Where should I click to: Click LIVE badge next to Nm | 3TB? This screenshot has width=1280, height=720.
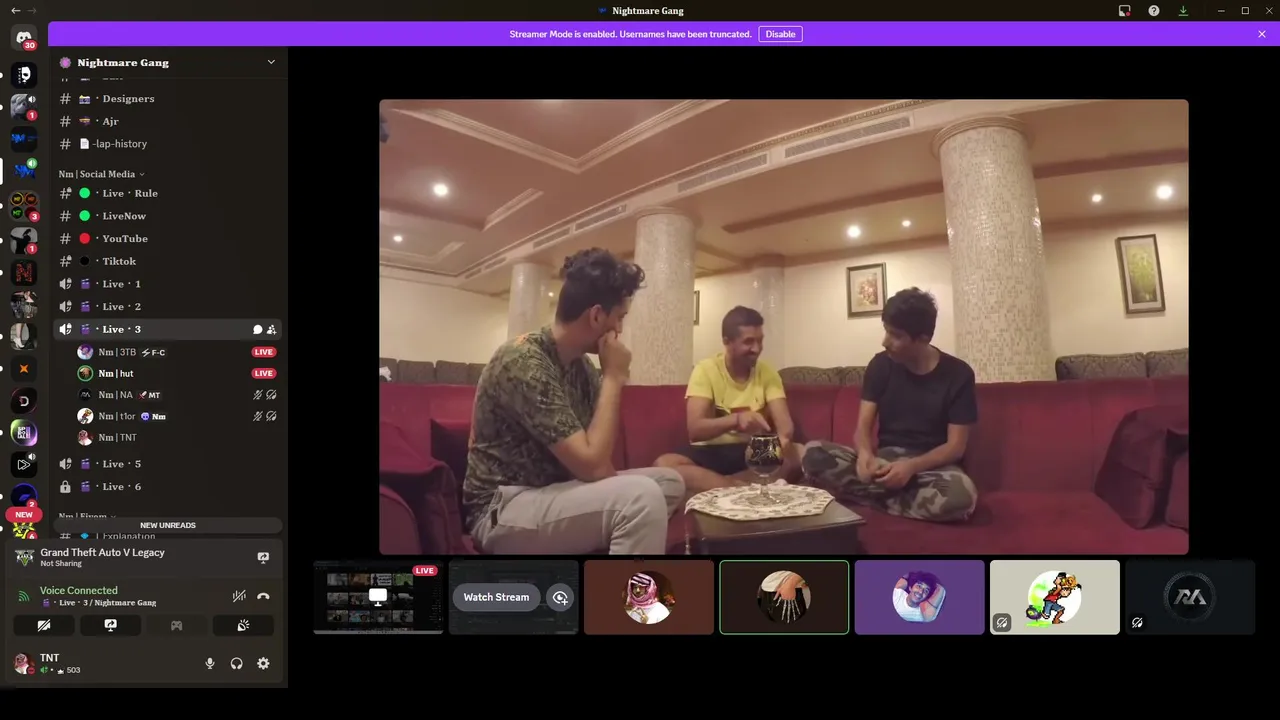[264, 352]
